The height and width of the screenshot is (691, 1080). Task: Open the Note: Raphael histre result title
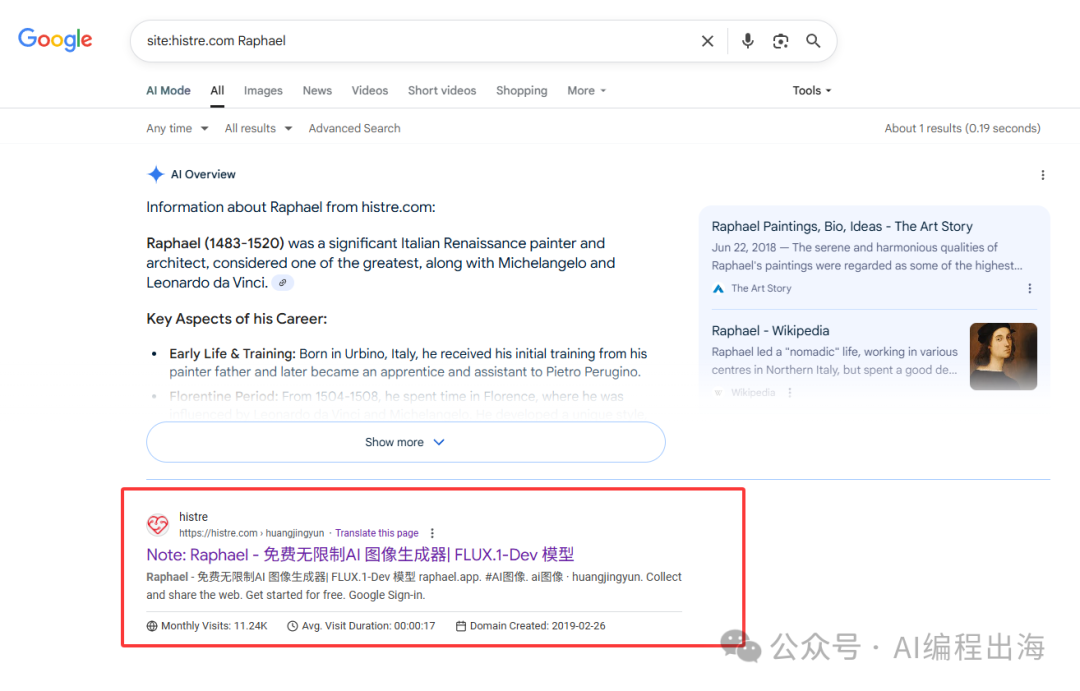360,555
